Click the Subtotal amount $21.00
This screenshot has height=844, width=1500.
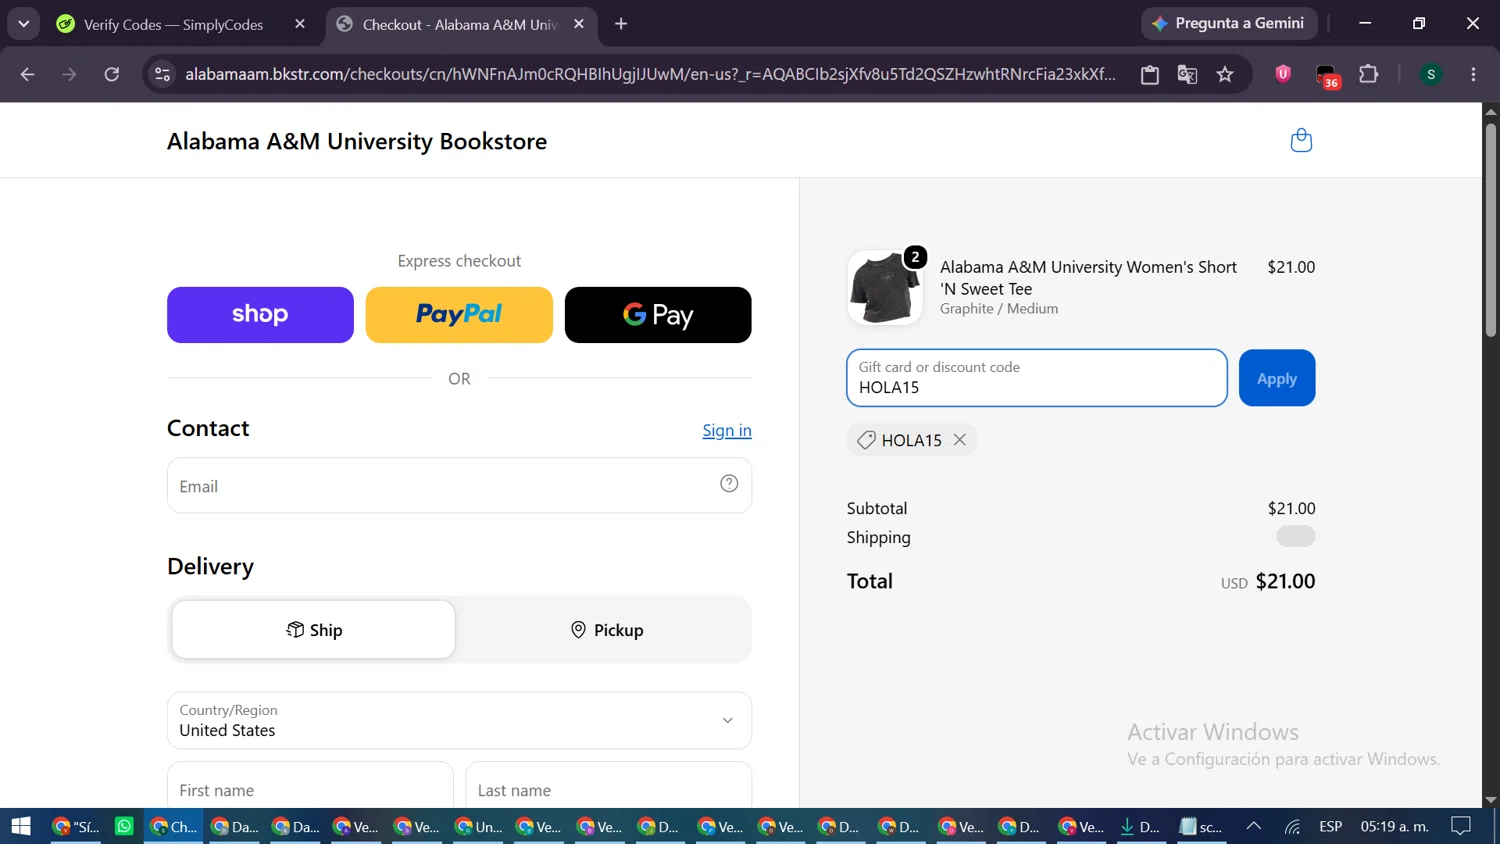tap(1291, 508)
